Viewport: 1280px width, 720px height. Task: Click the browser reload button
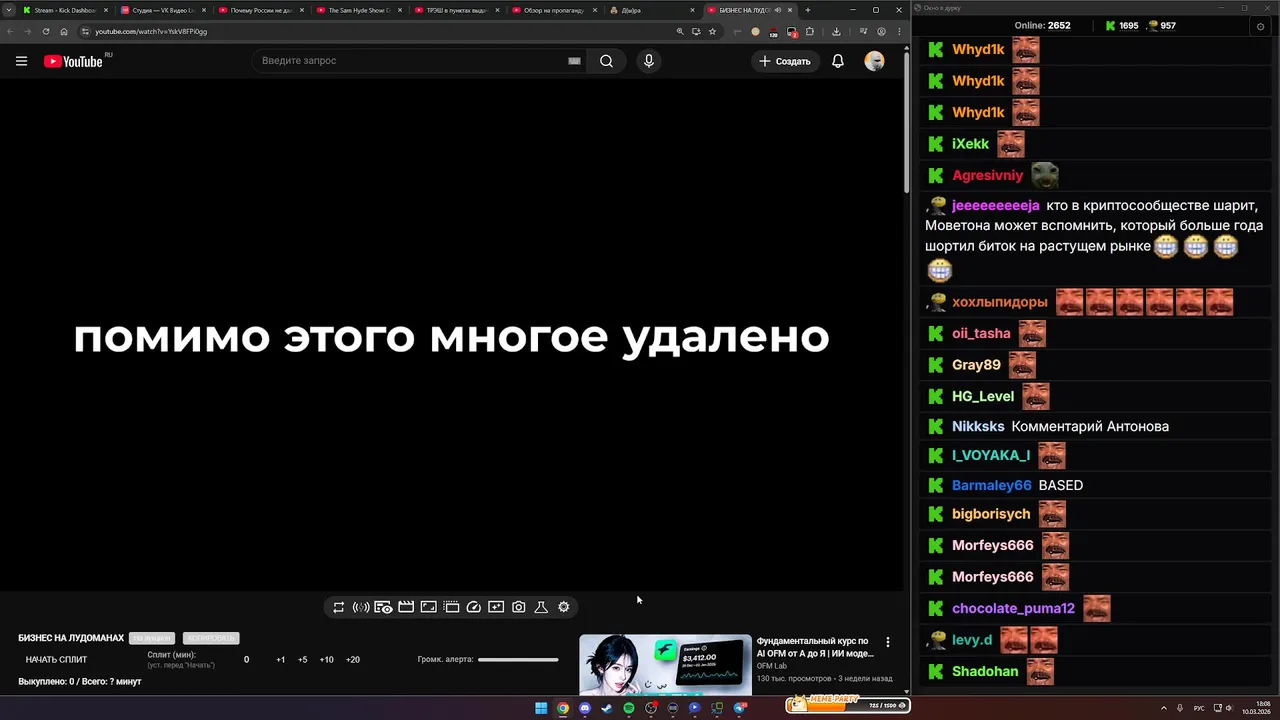(x=46, y=31)
